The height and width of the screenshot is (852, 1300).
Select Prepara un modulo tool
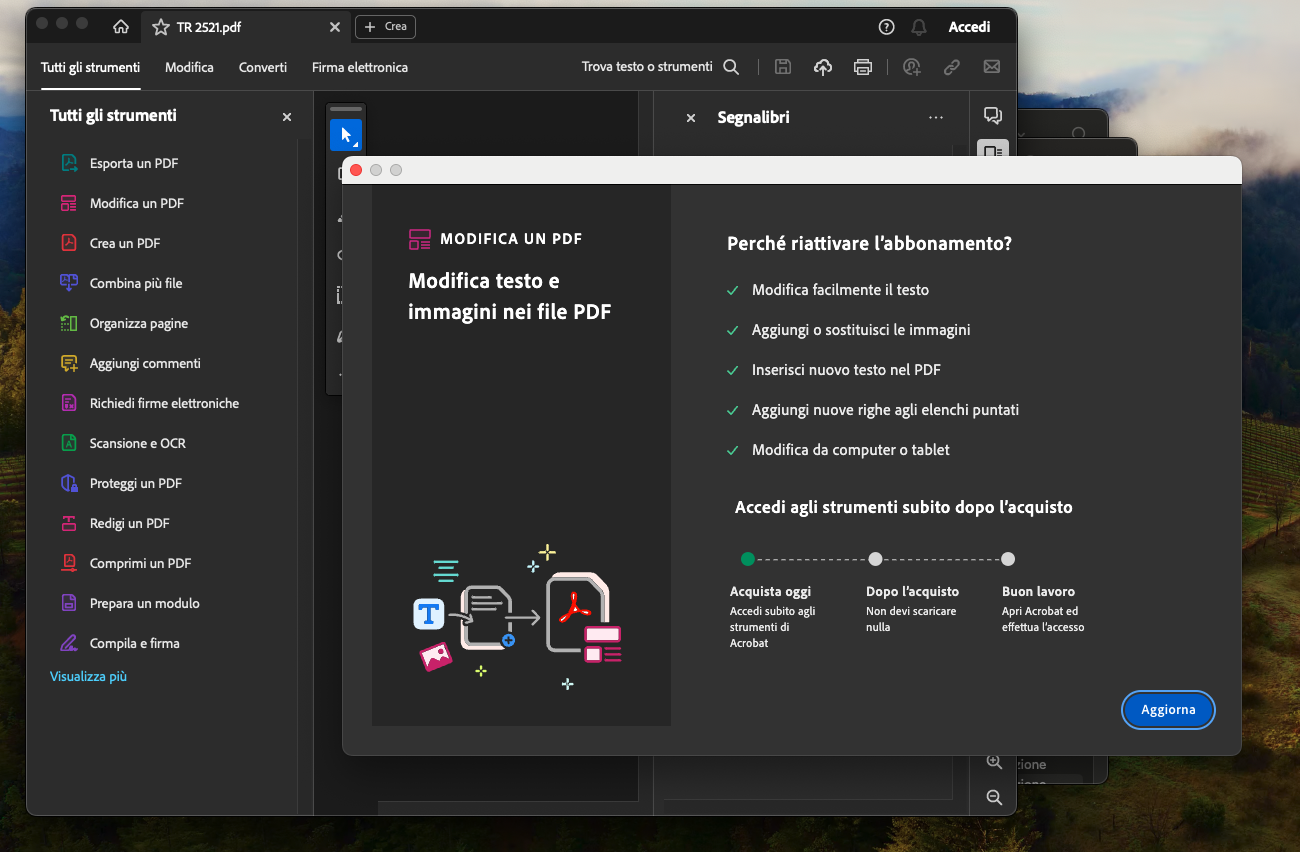[x=145, y=603]
